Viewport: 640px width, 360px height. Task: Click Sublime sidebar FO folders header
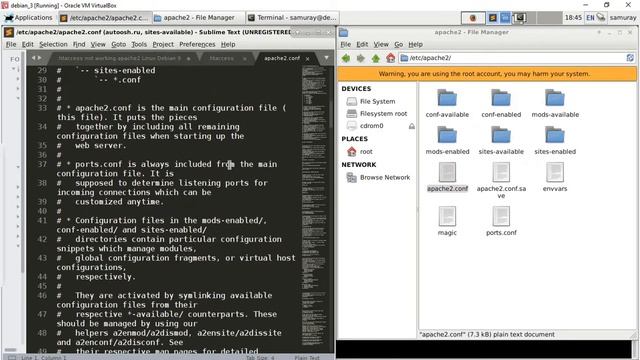pyautogui.click(x=15, y=59)
